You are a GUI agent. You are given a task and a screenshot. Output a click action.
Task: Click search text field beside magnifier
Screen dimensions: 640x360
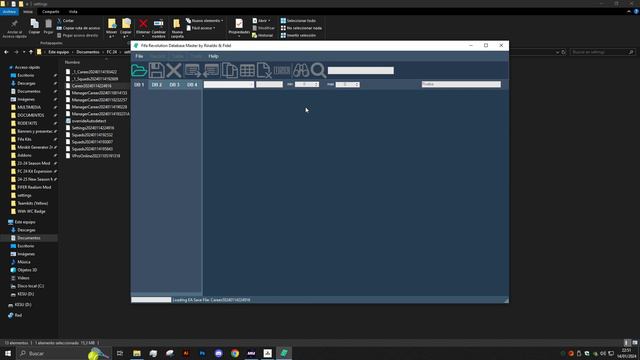pyautogui.click(x=361, y=71)
